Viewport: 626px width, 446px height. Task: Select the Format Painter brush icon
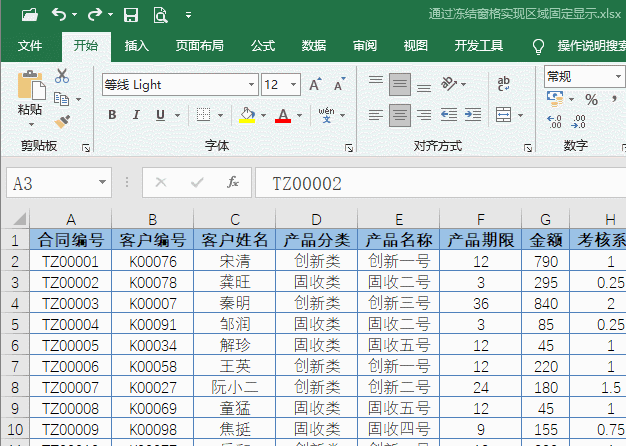pos(62,122)
